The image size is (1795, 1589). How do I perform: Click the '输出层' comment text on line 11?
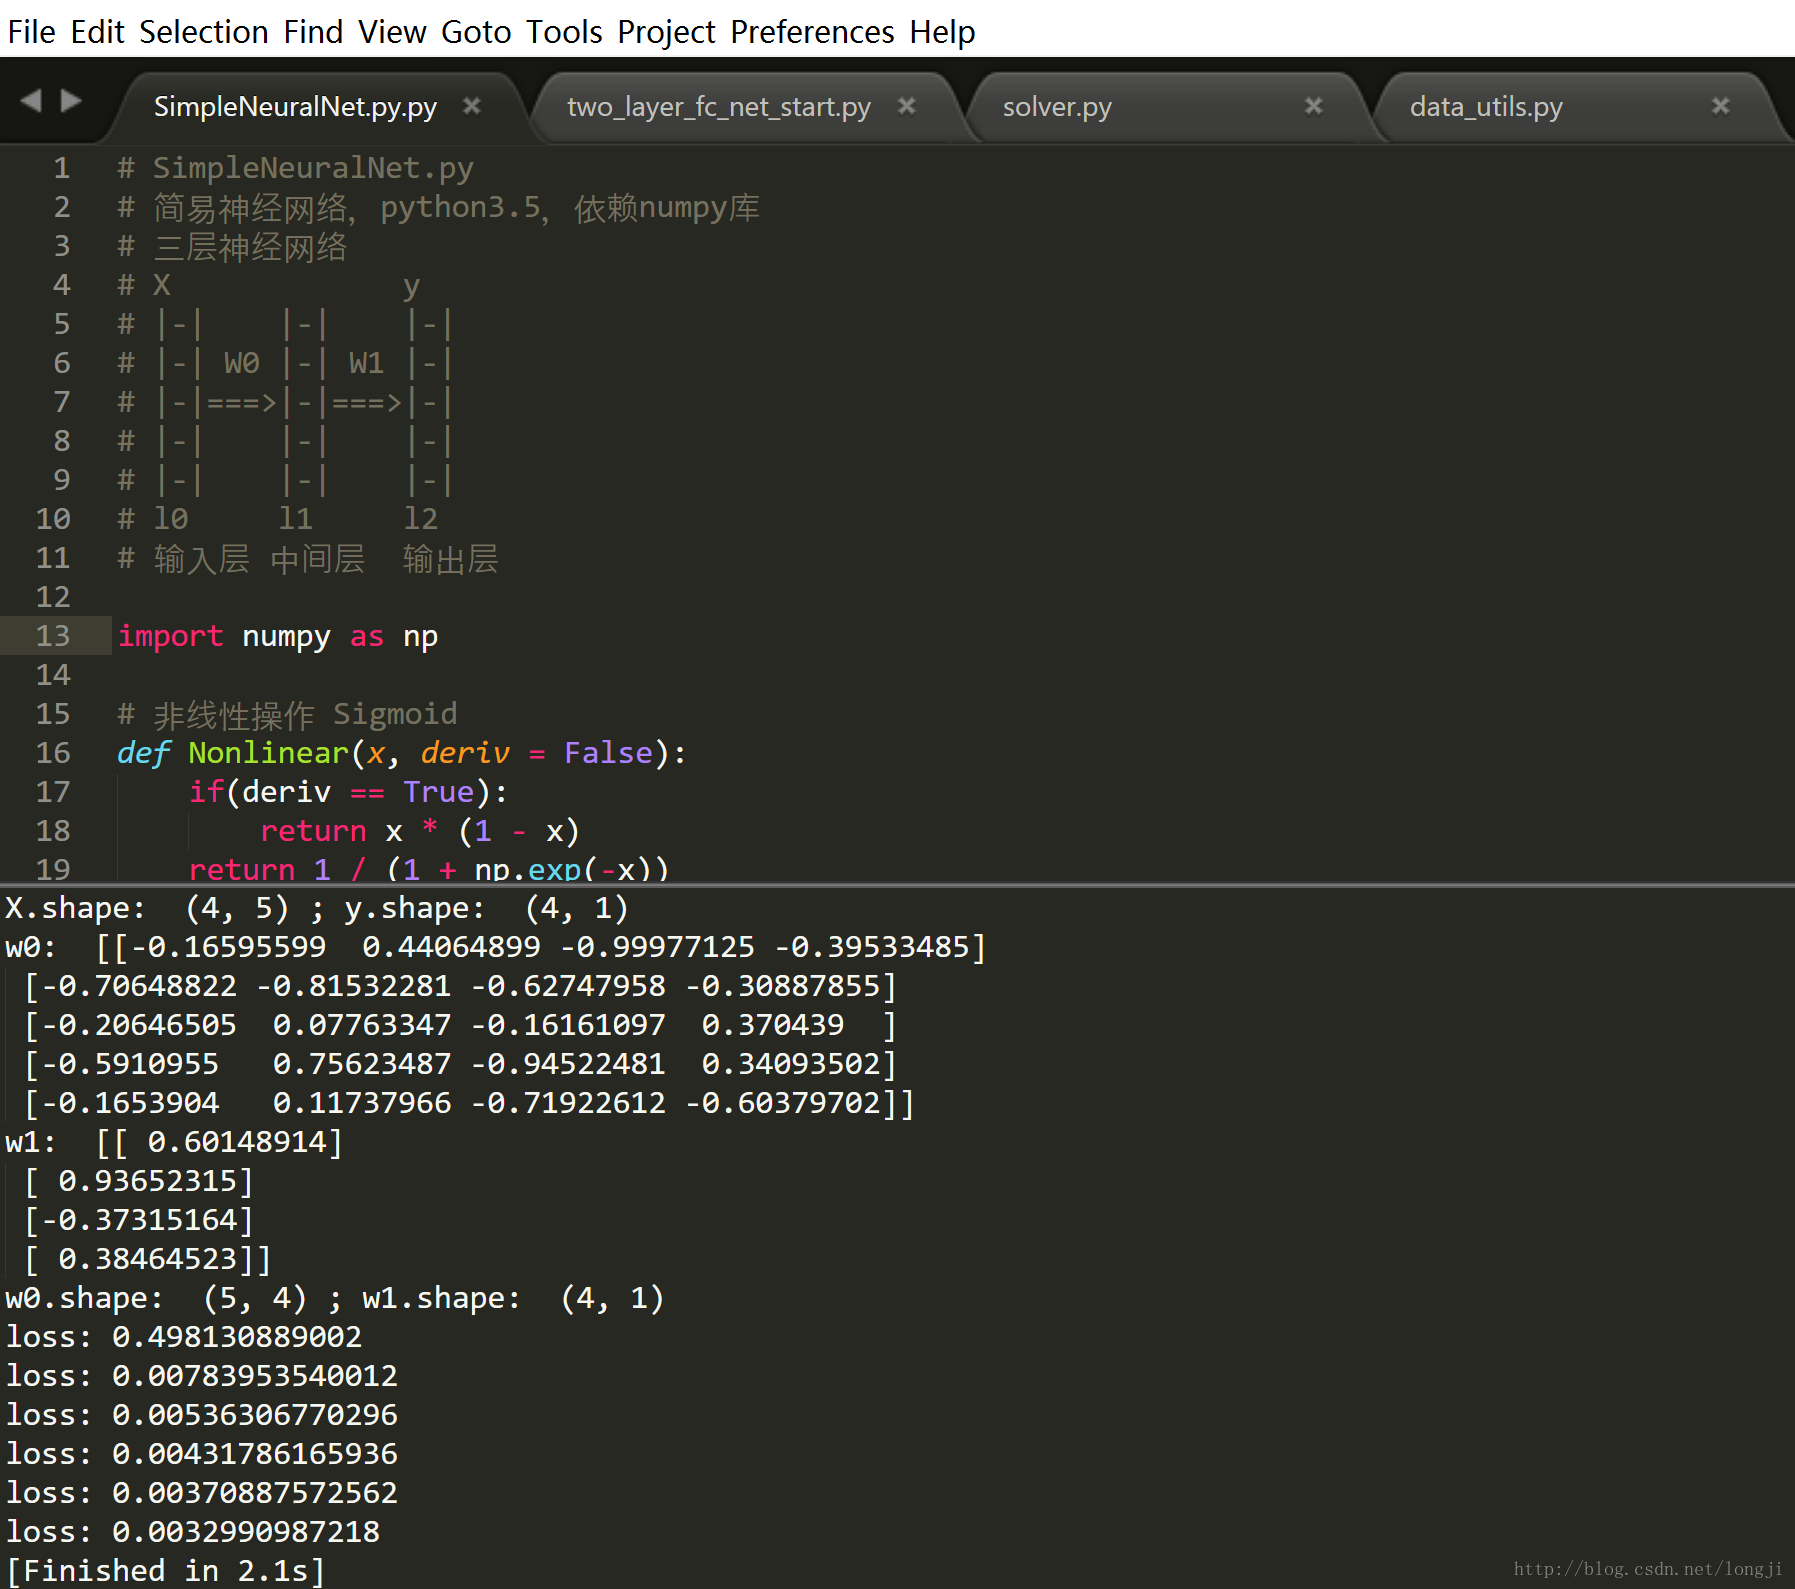pyautogui.click(x=450, y=558)
